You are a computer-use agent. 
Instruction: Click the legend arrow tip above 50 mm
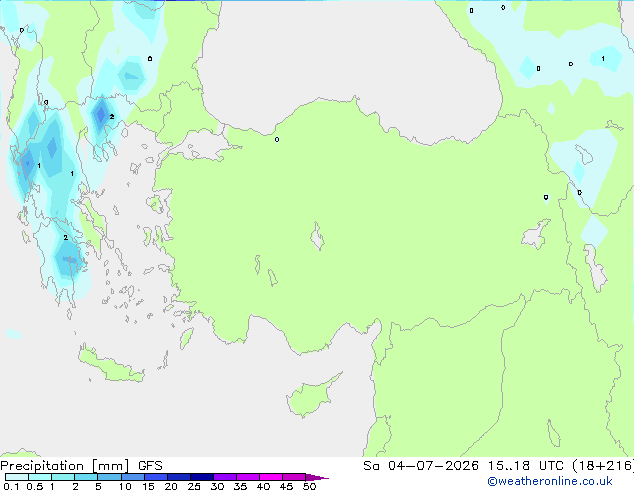[x=317, y=477]
